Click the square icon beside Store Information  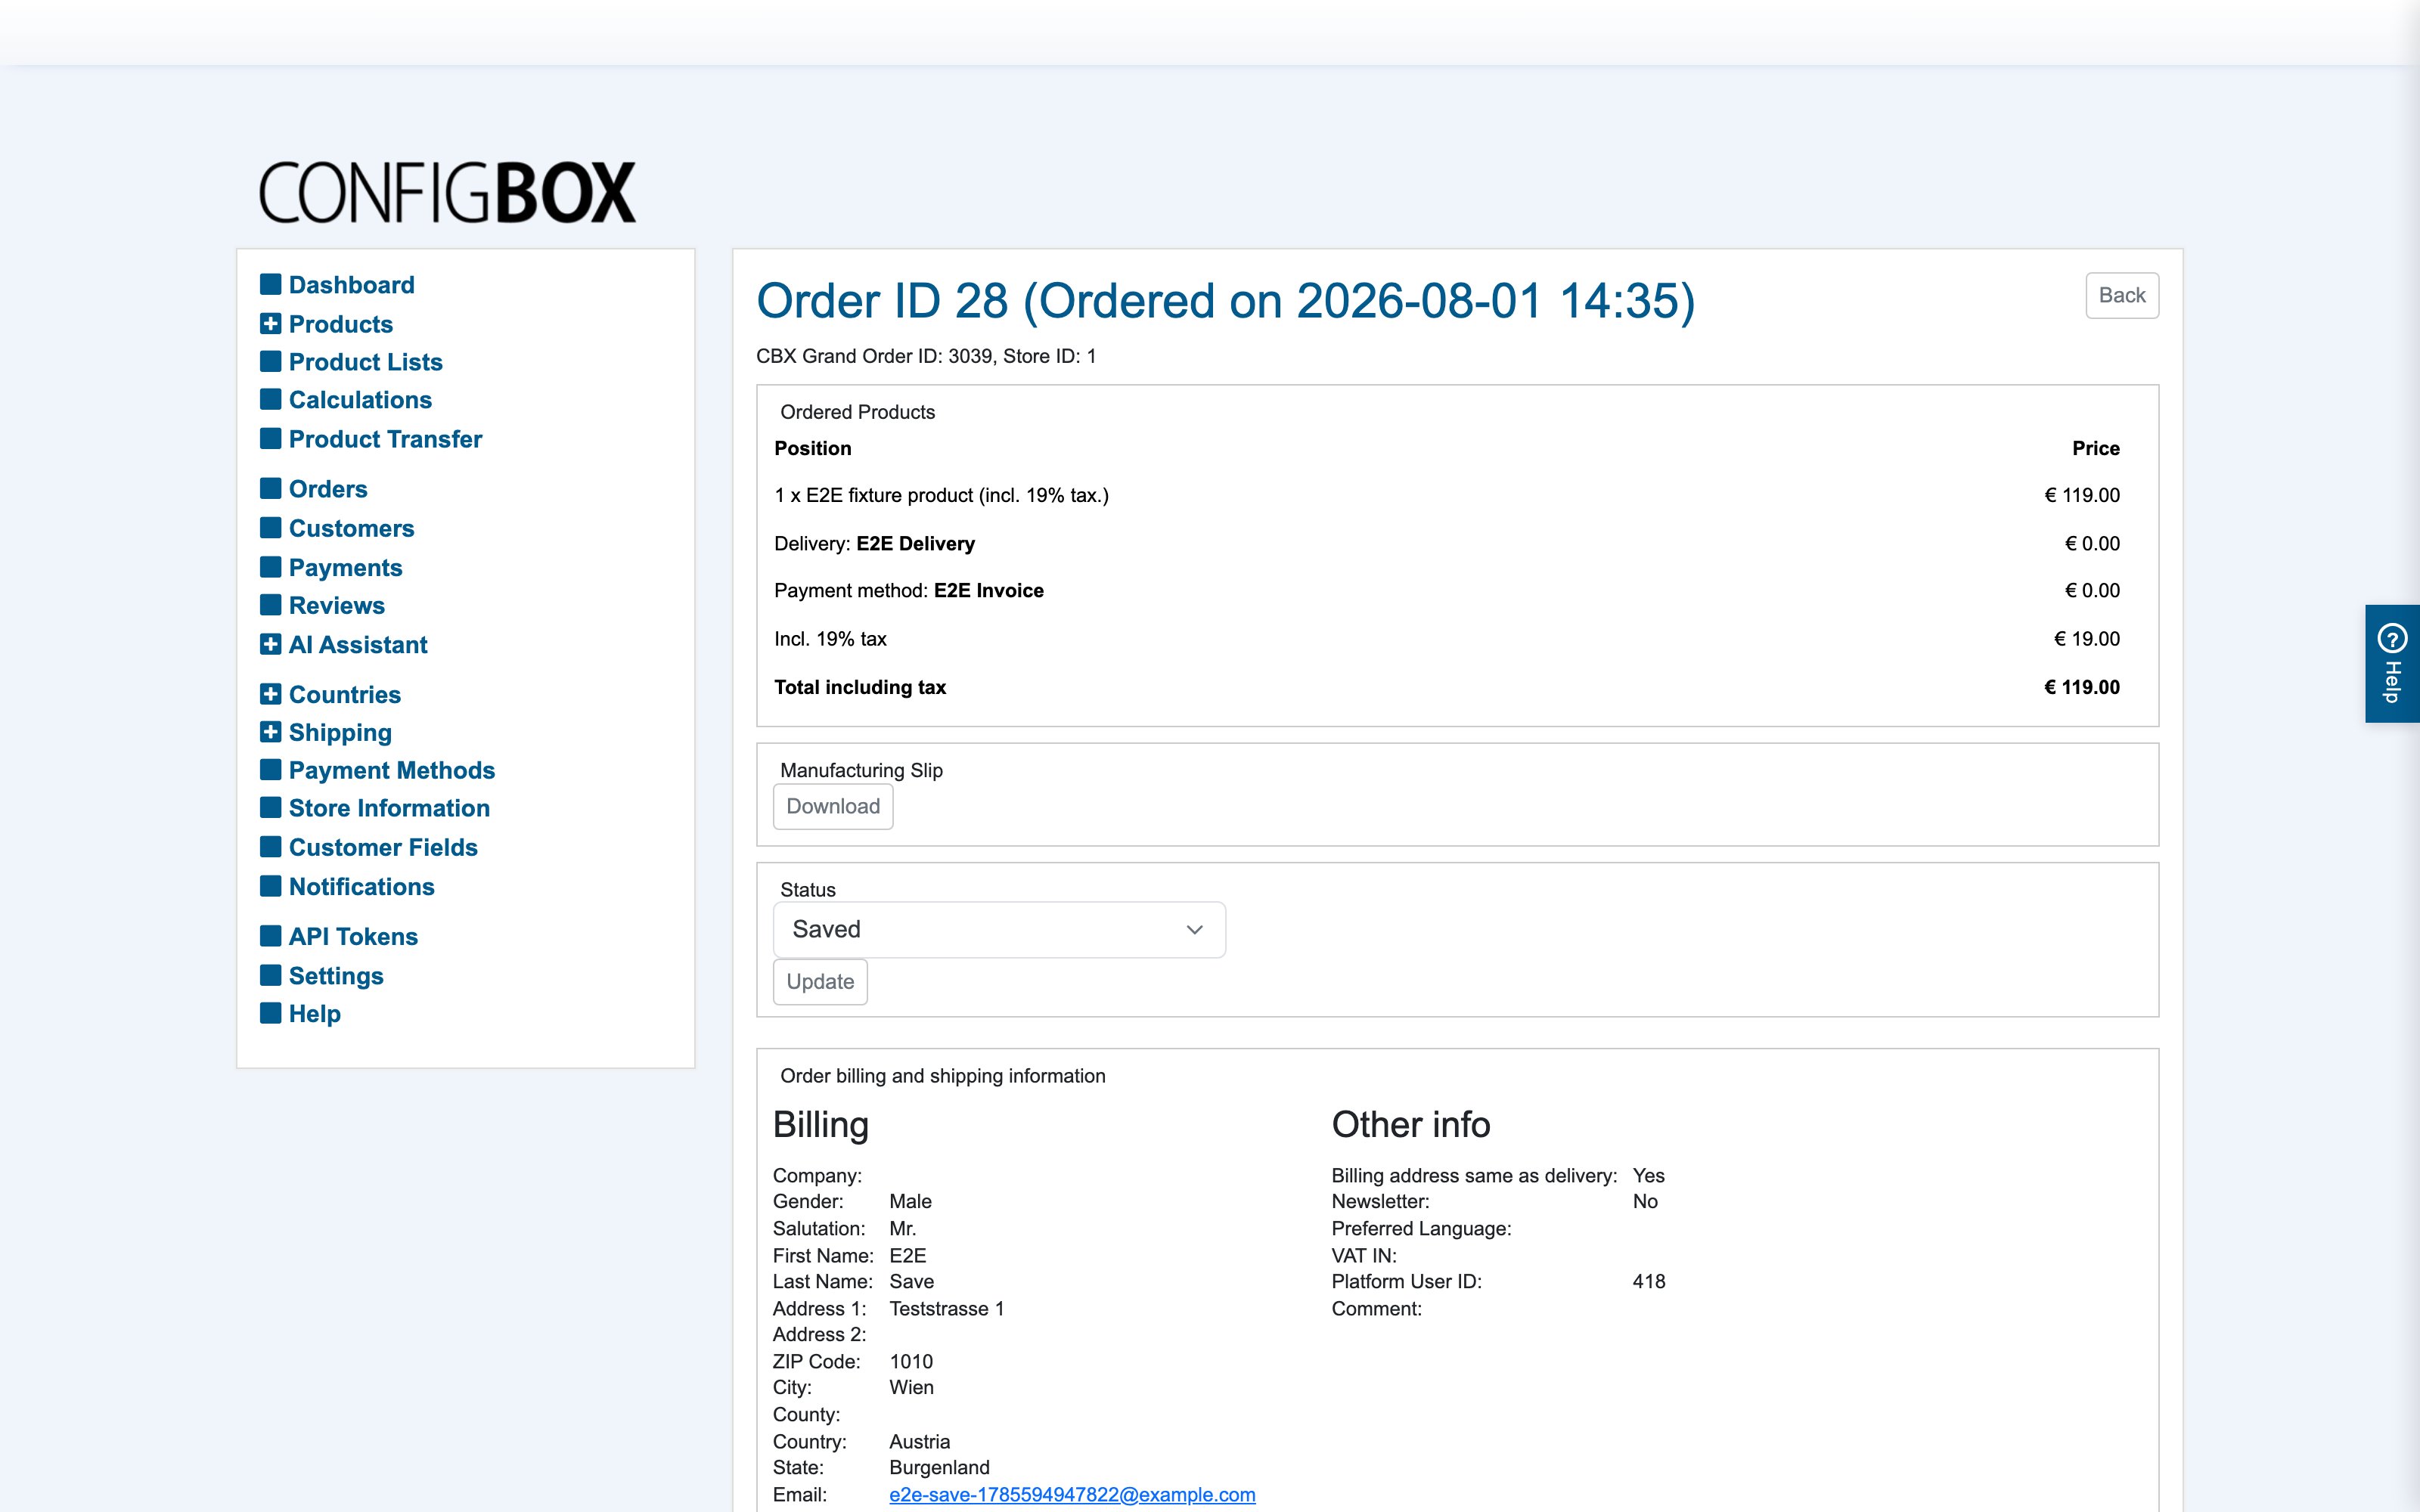270,808
